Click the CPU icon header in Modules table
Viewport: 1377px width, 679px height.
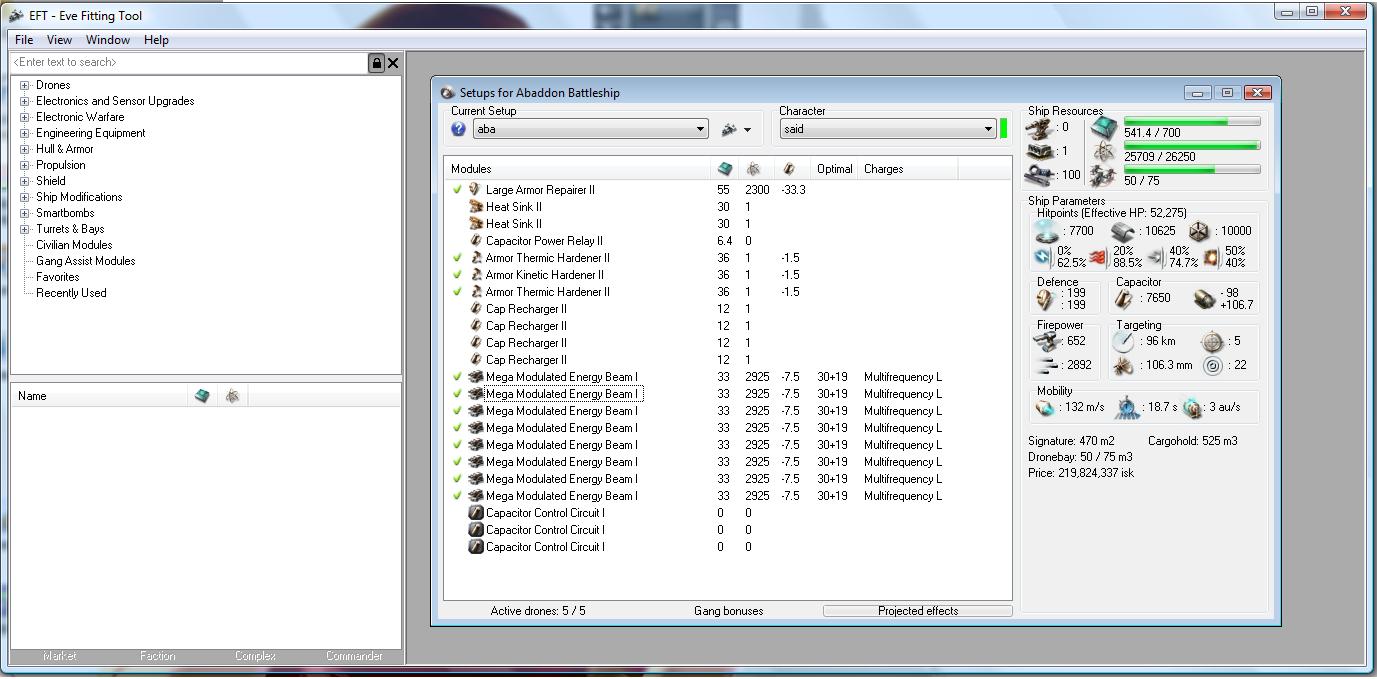pyautogui.click(x=725, y=169)
